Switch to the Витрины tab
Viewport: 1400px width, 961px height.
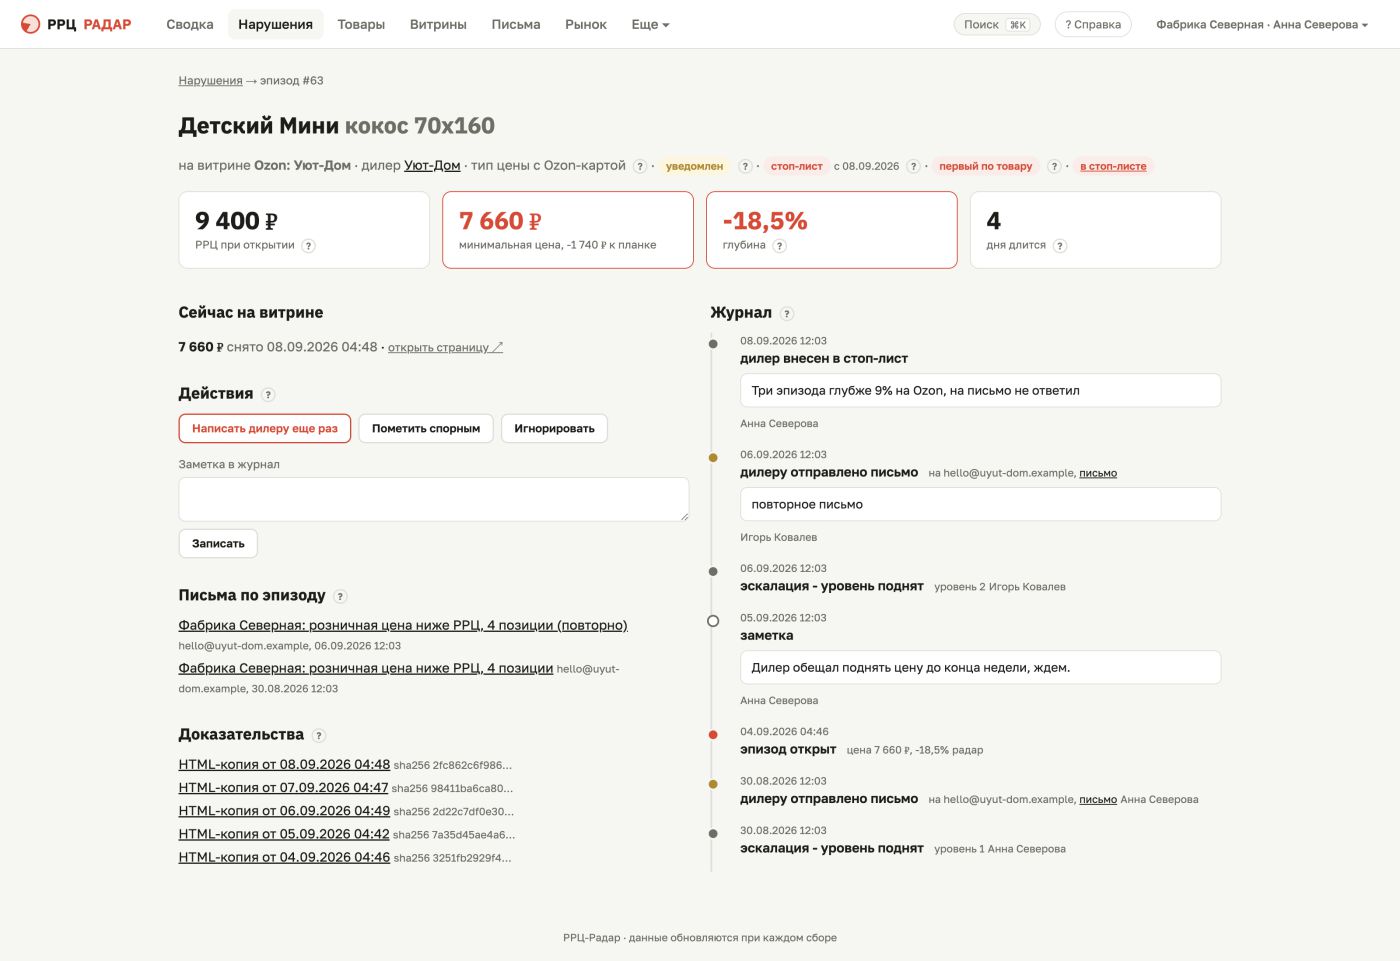pyautogui.click(x=438, y=24)
